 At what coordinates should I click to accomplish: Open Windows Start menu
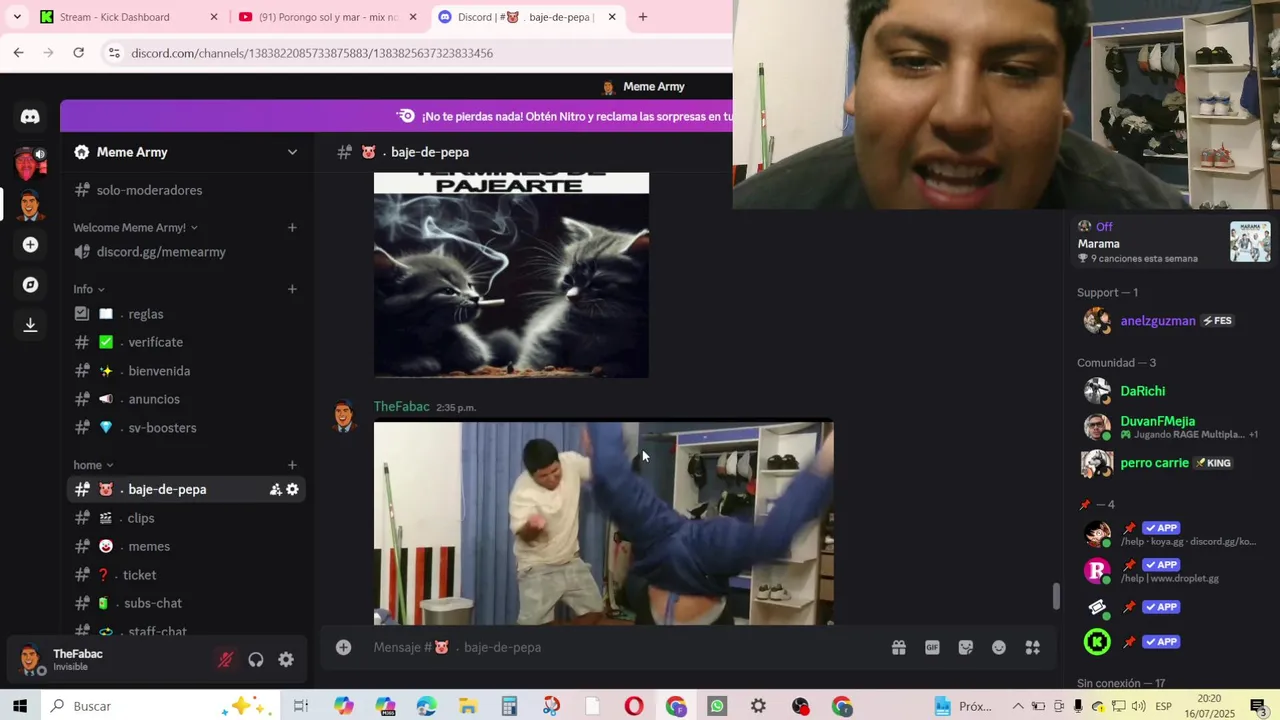pyautogui.click(x=19, y=707)
